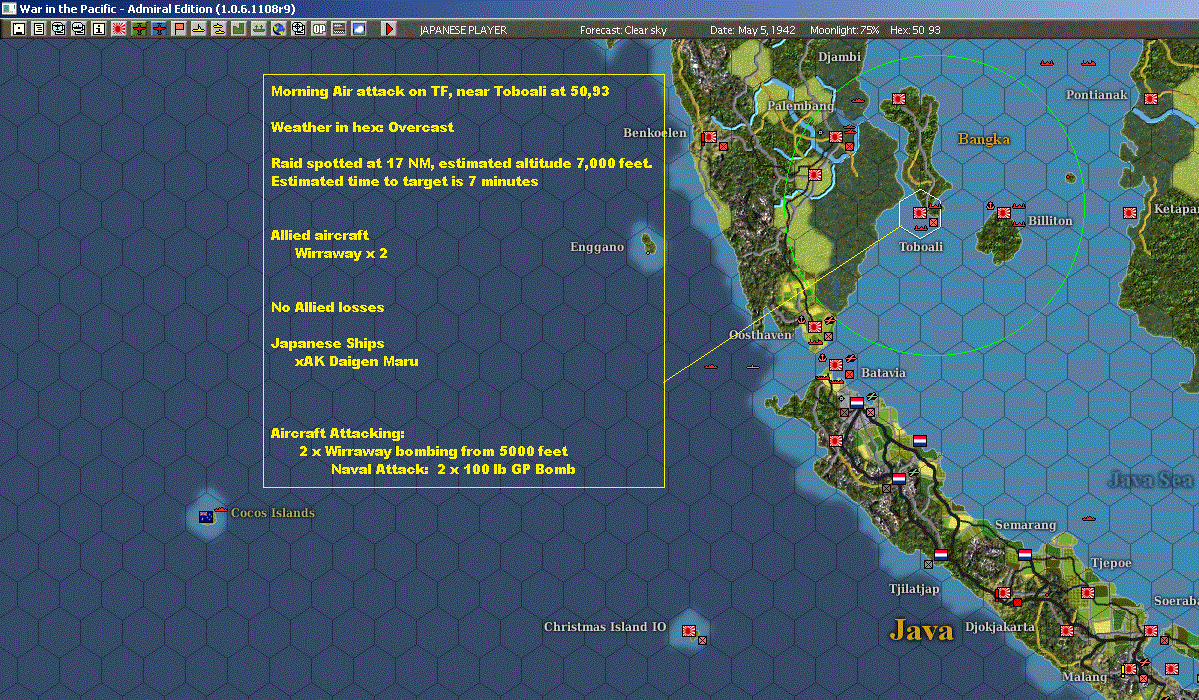Click the Australian flag at Cocos Islands
Viewport: 1199px width, 700px height.
tap(206, 517)
